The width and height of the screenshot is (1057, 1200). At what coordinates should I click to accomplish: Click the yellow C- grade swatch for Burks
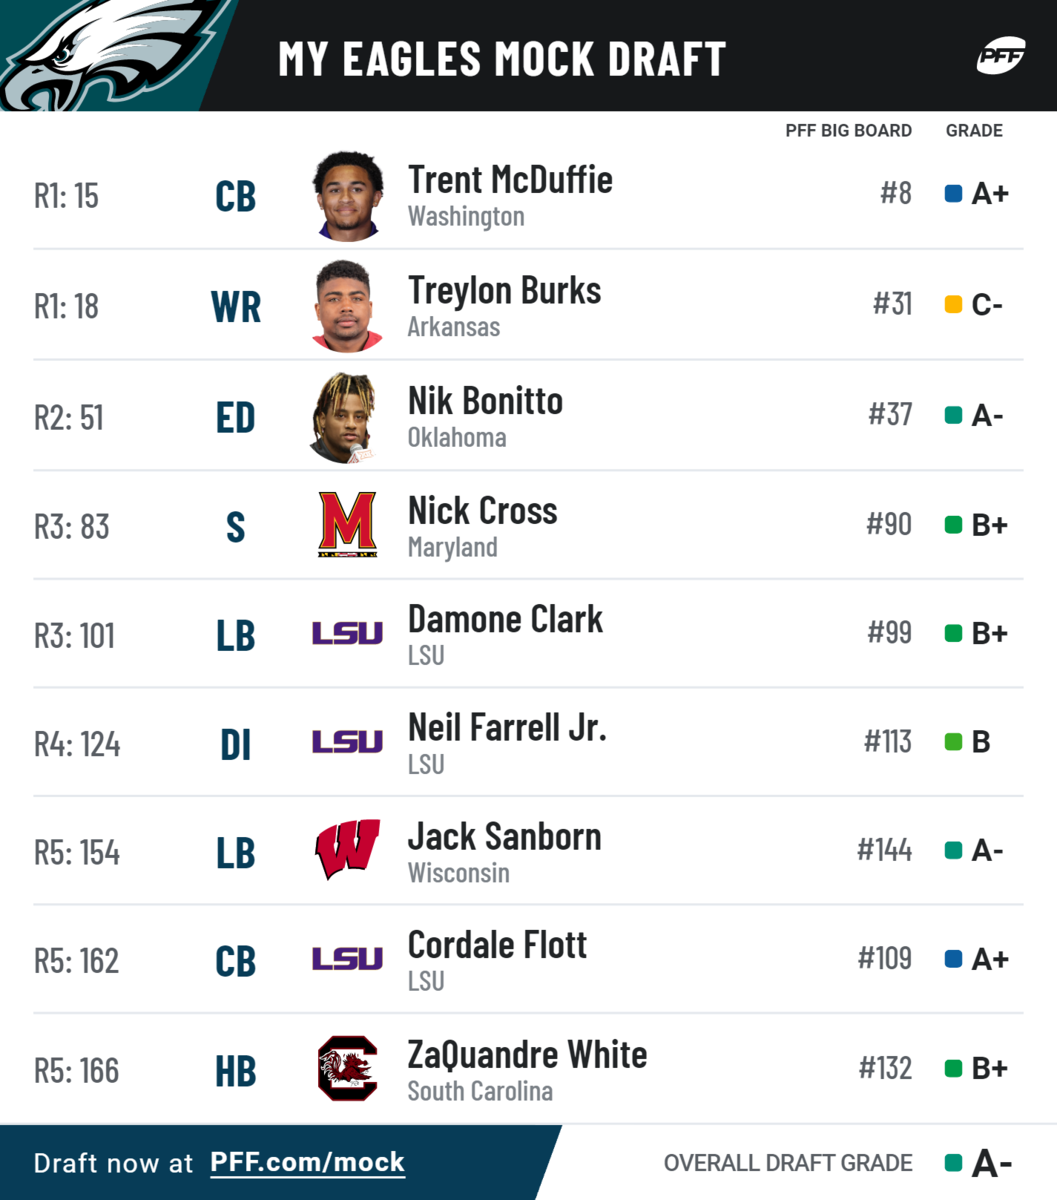[x=953, y=304]
